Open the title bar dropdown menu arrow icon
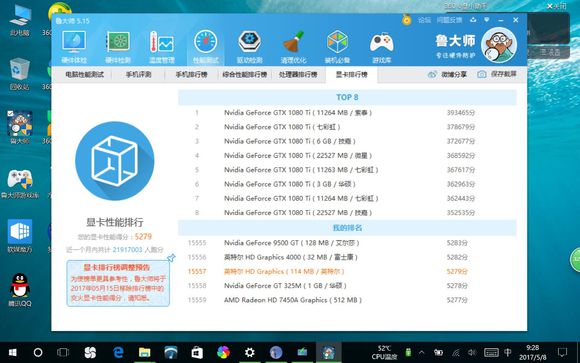The width and height of the screenshot is (580, 363). [x=487, y=20]
